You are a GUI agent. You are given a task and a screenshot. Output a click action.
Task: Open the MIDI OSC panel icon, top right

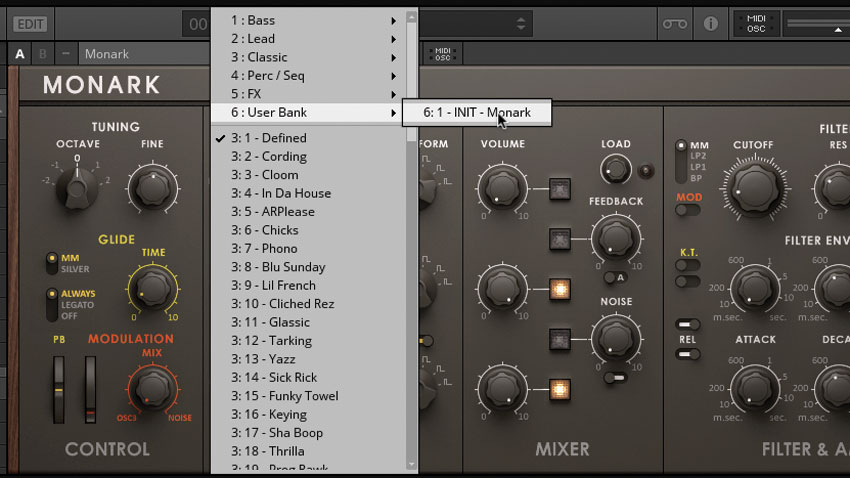(757, 24)
